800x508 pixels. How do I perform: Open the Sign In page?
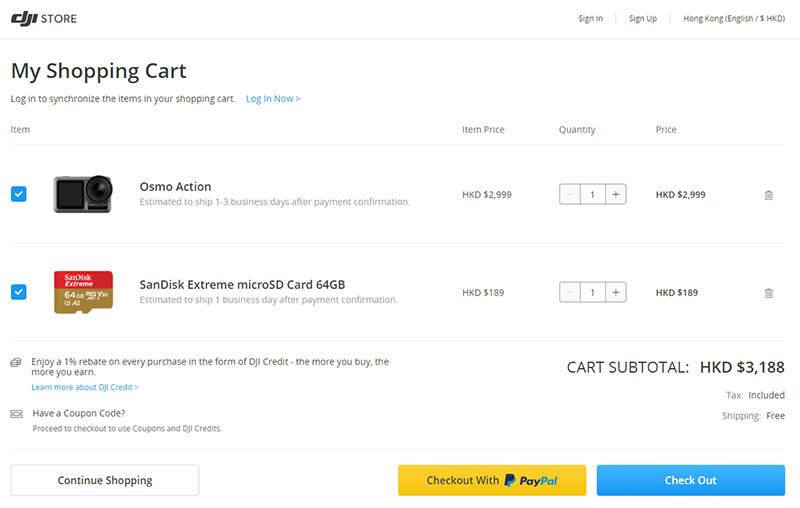click(x=590, y=18)
